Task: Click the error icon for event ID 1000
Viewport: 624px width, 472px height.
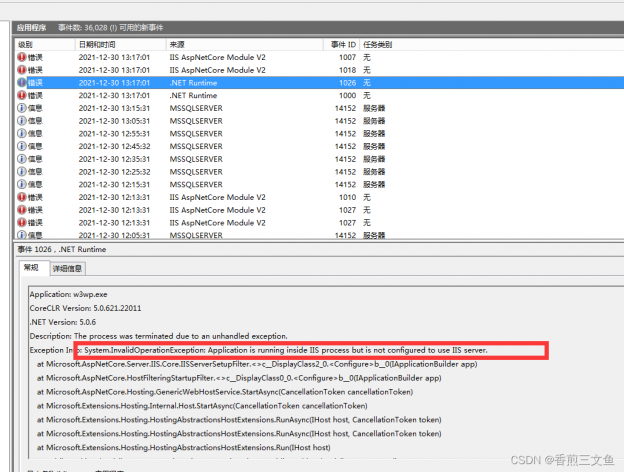Action: (22, 95)
